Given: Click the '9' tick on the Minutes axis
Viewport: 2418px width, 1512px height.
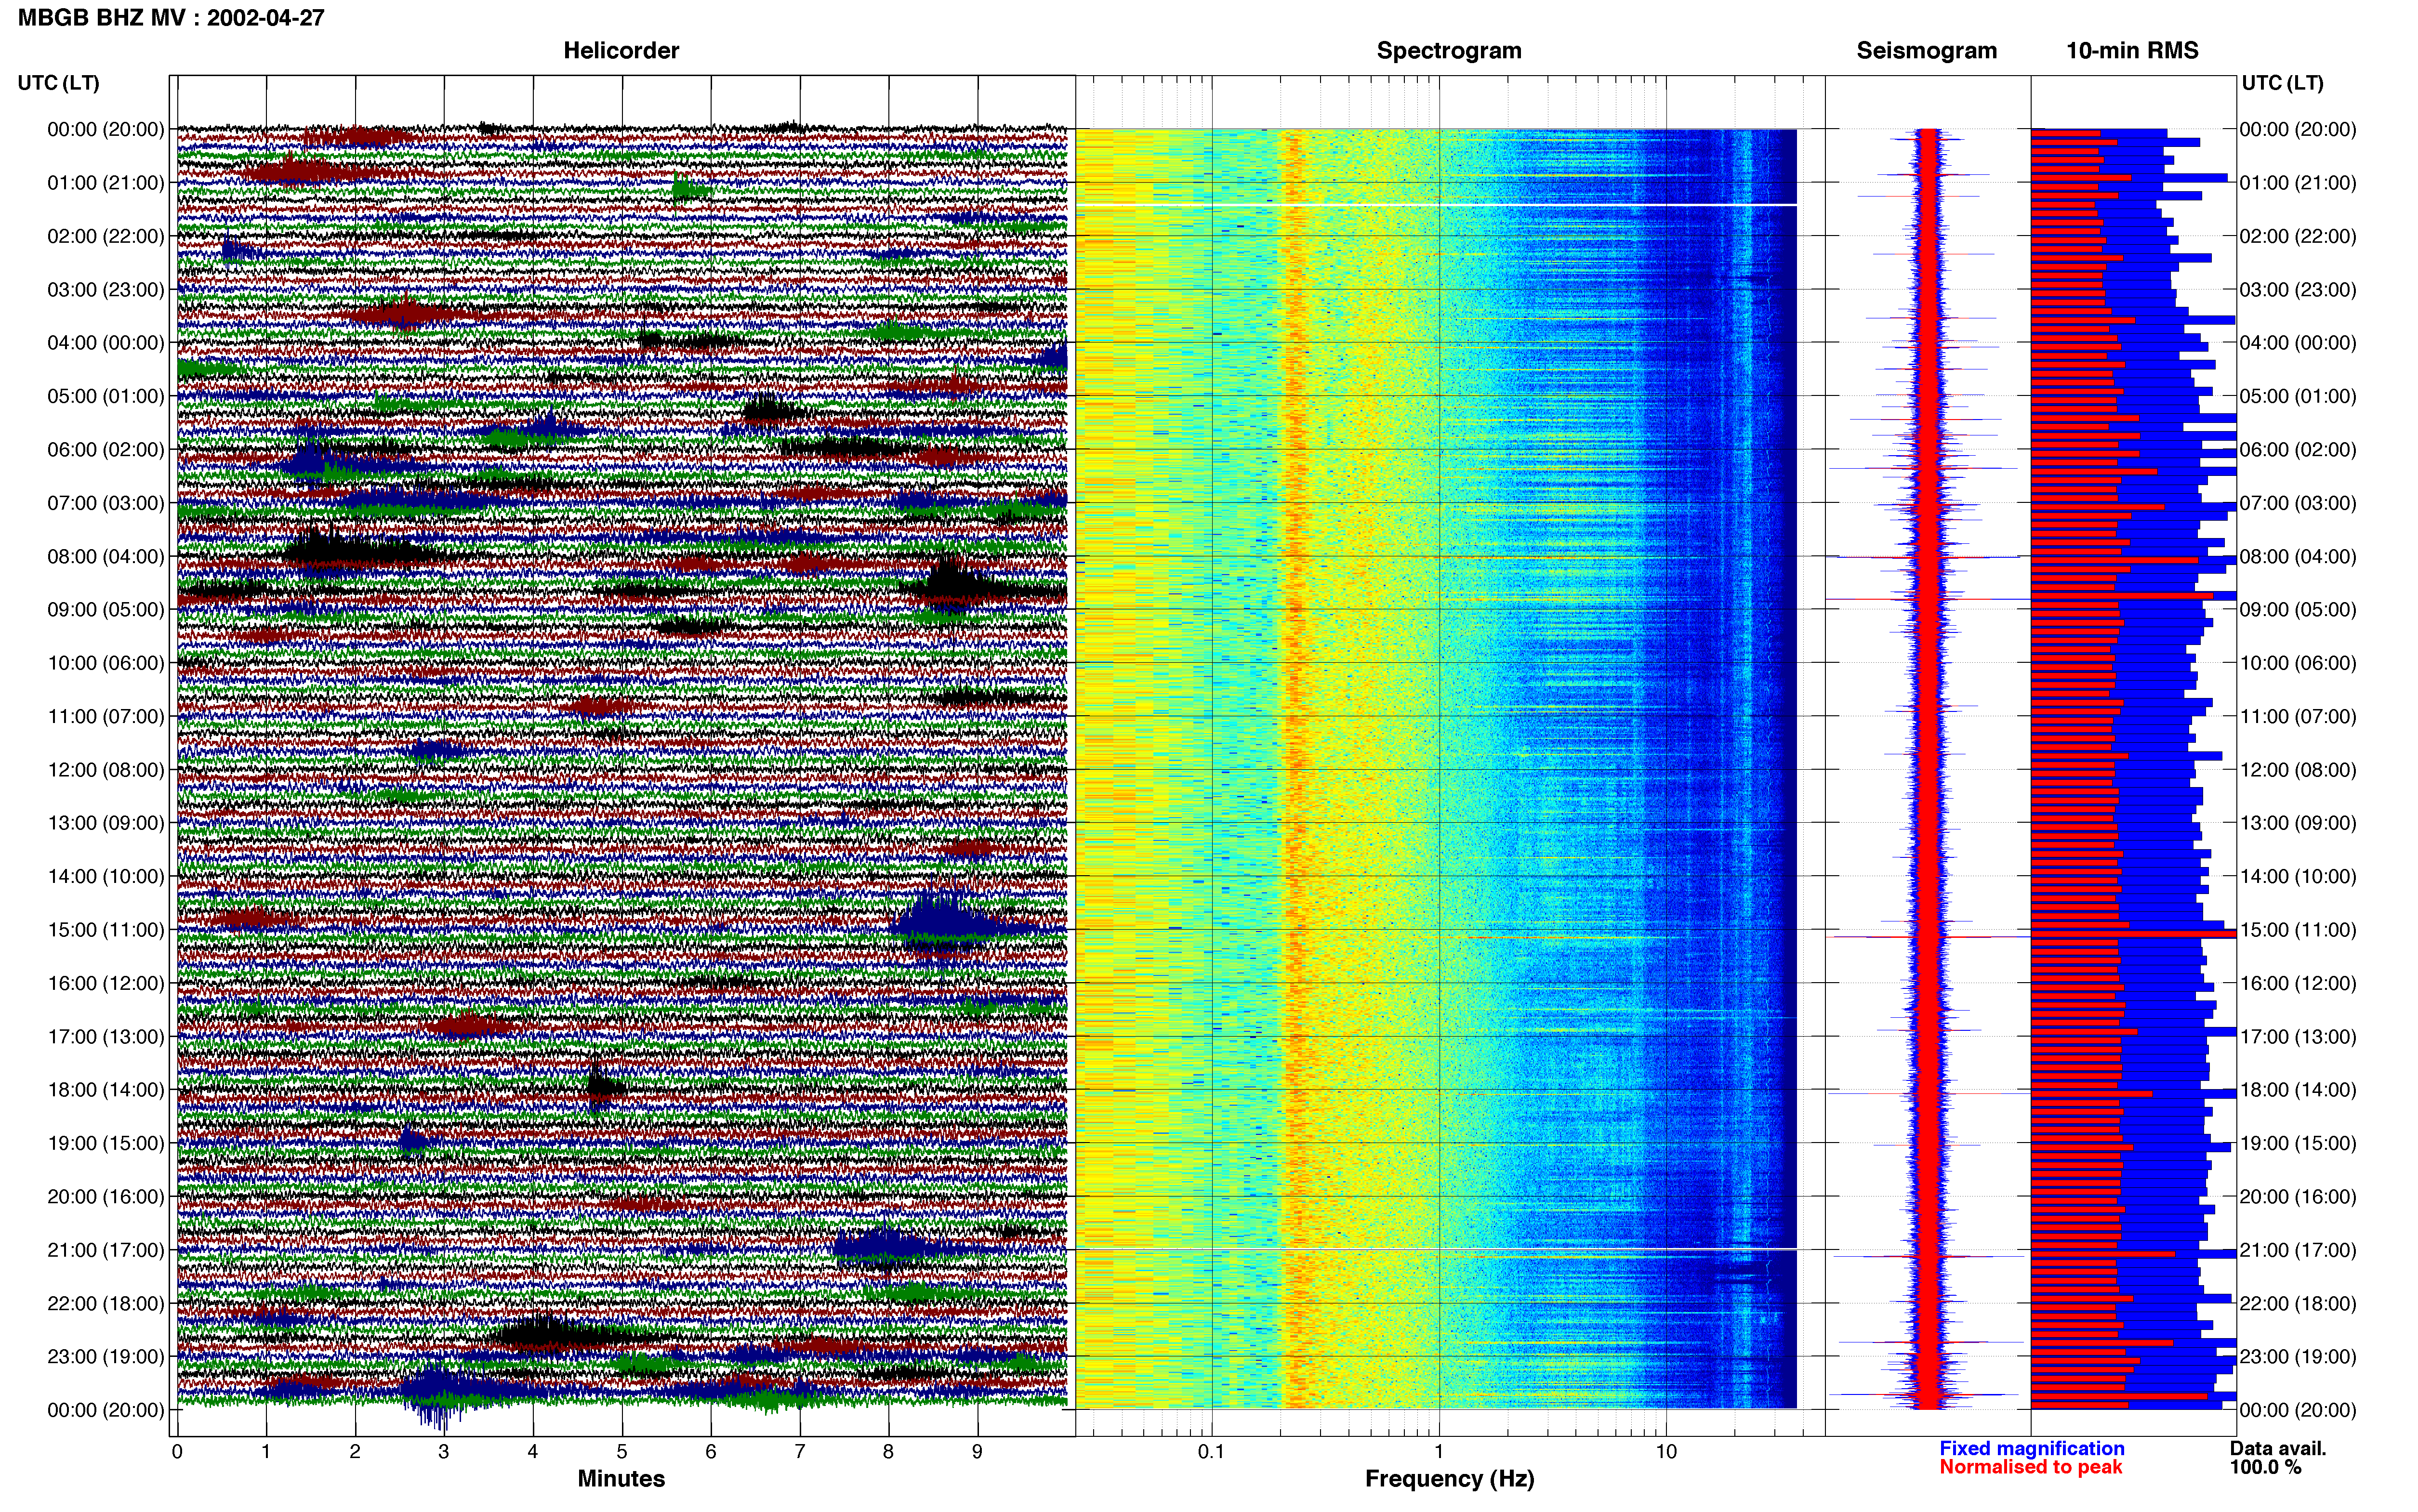Looking at the screenshot, I should click(978, 1451).
